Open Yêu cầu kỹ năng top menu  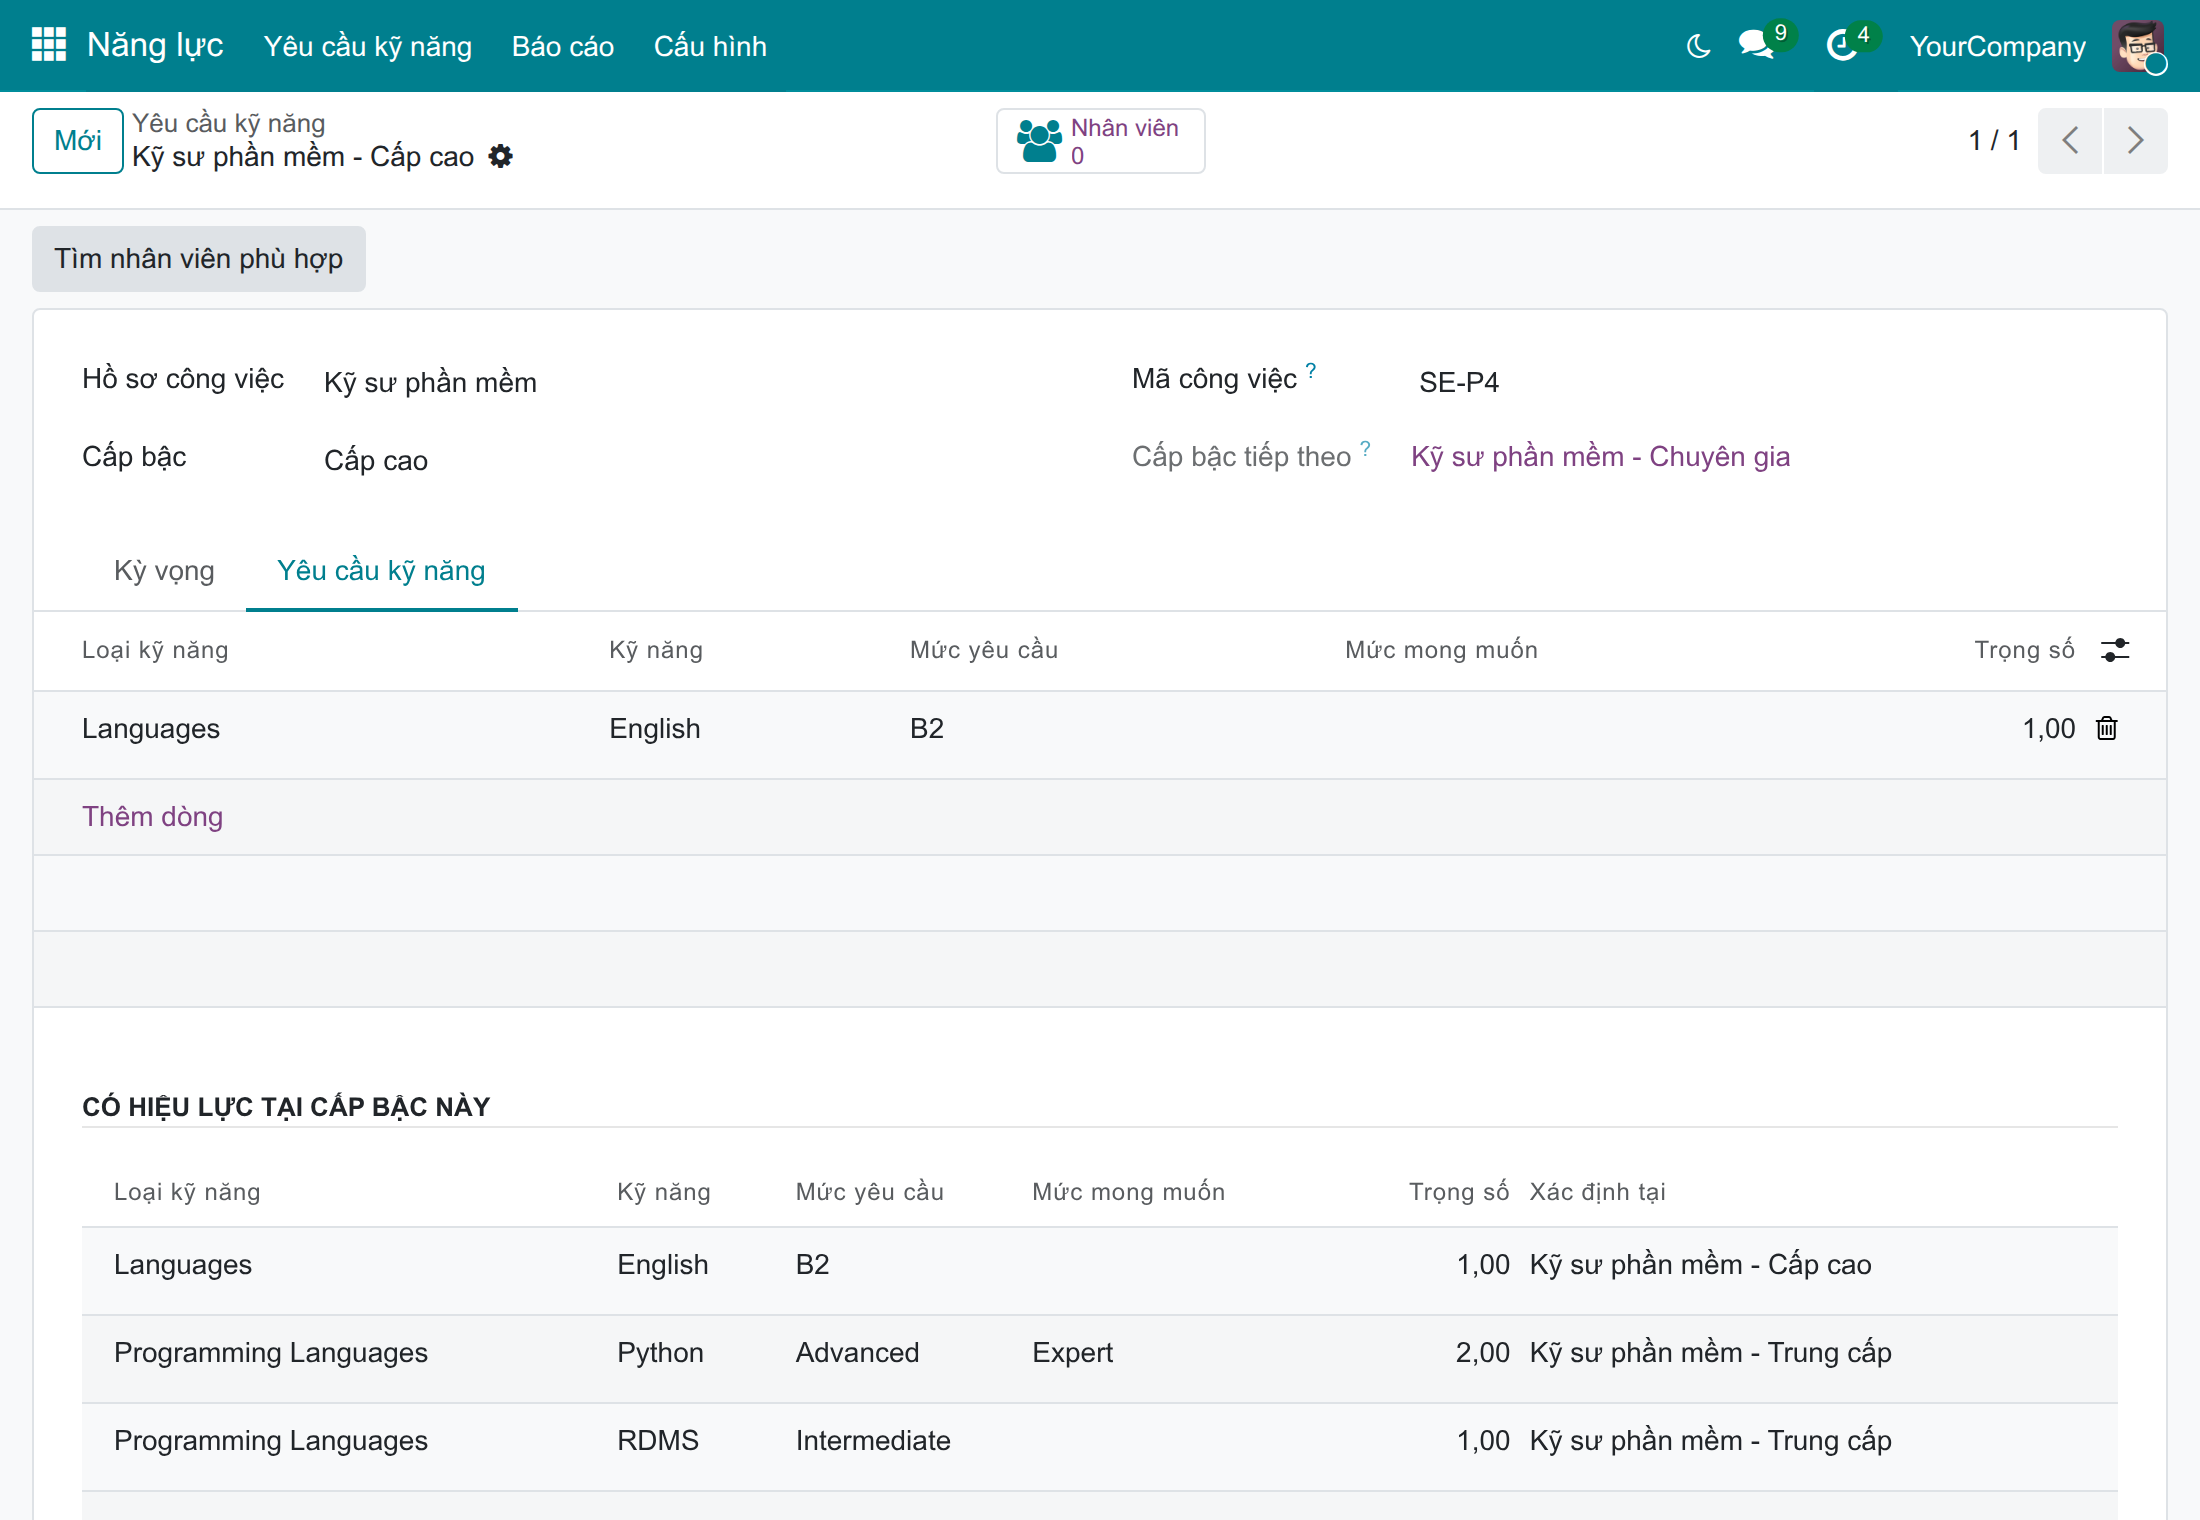coord(368,46)
